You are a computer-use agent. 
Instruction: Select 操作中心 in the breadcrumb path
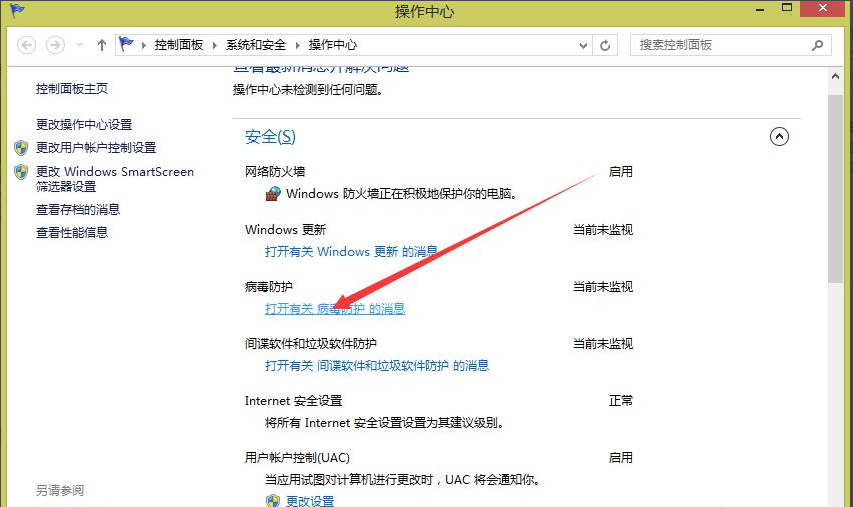pos(333,45)
